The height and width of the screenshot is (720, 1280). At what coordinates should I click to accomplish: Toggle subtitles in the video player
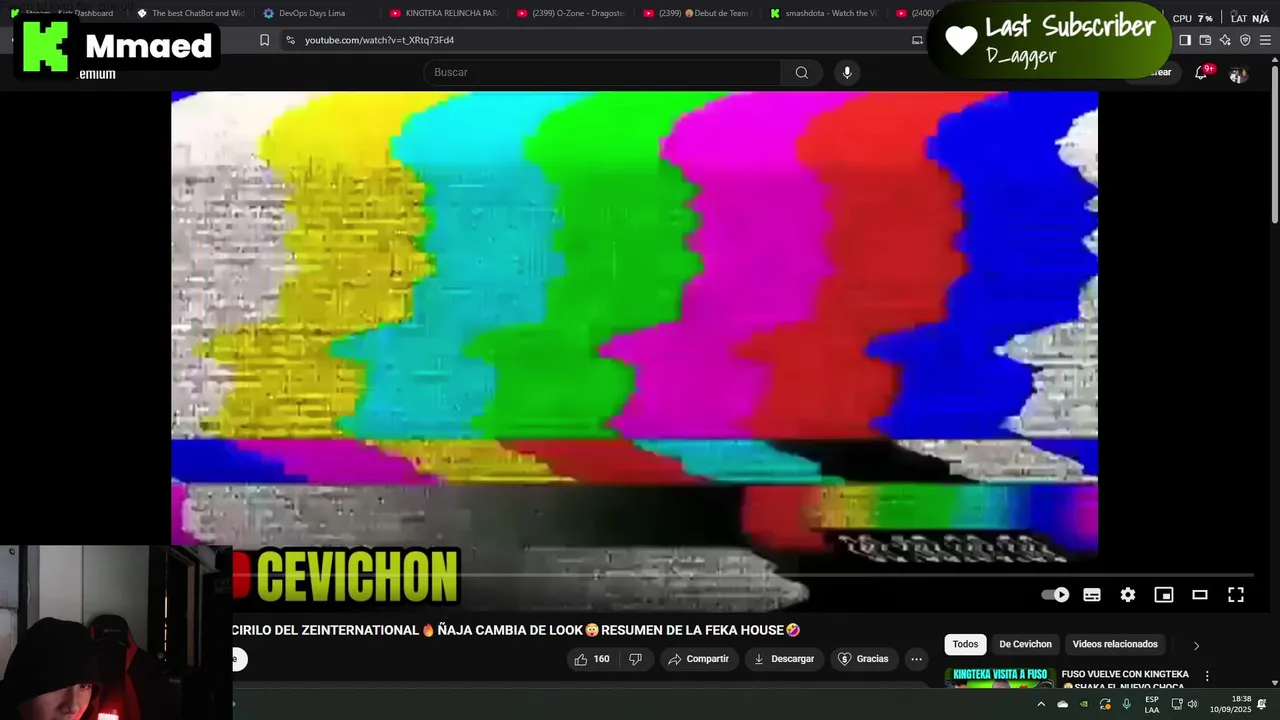pyautogui.click(x=1092, y=595)
